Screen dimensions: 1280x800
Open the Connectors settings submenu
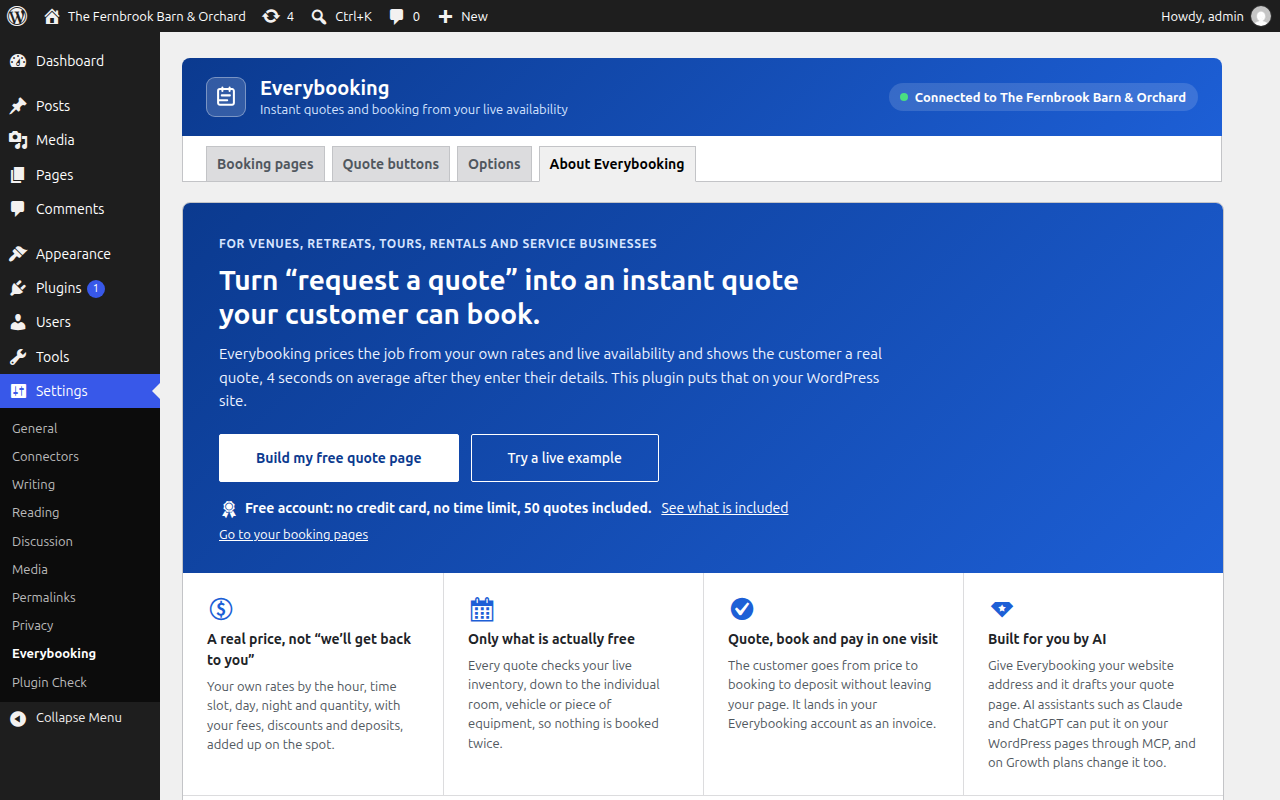(x=80, y=456)
